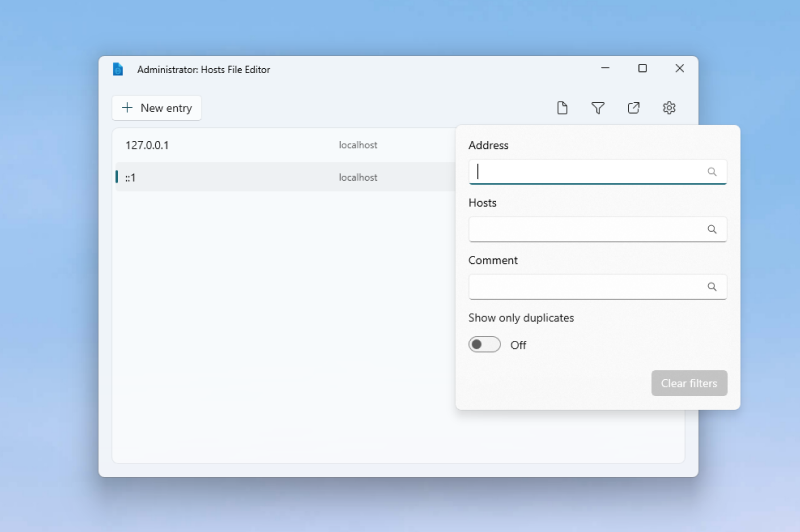Click the New entry button

click(x=157, y=108)
